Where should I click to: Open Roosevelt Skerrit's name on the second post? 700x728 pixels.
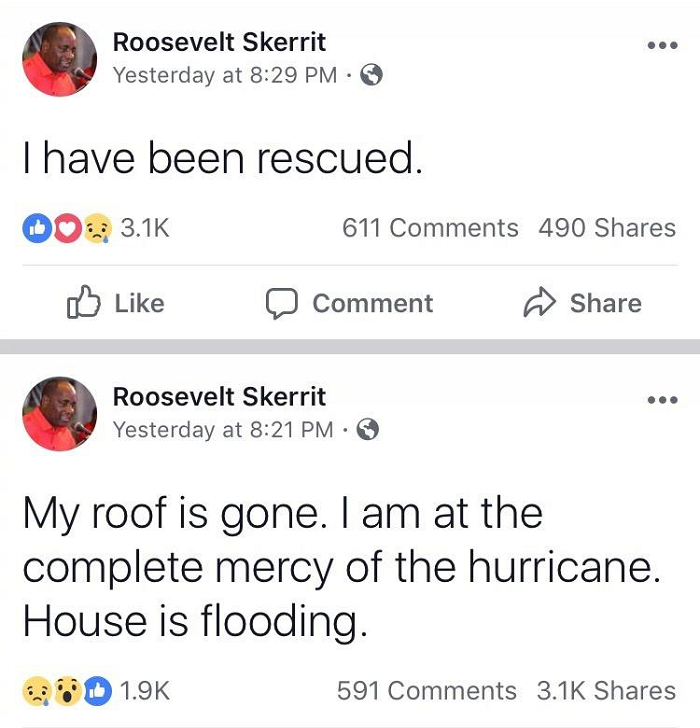click(x=219, y=396)
